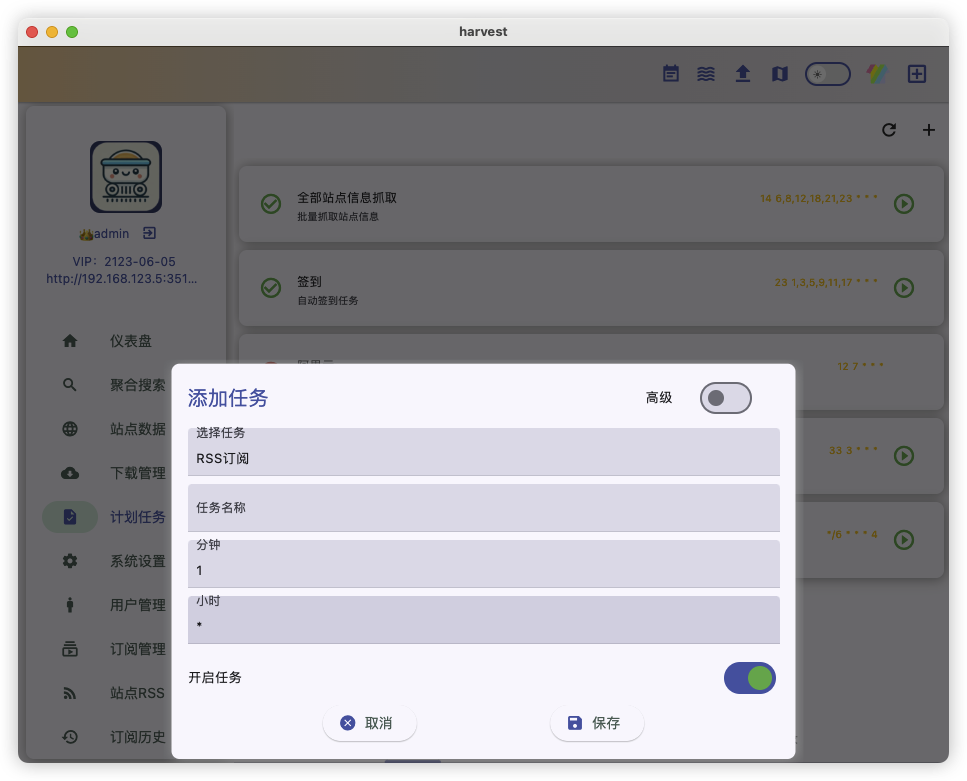Click the upload arrow icon in toolbar
Viewport: 967px width, 781px height.
[743, 74]
